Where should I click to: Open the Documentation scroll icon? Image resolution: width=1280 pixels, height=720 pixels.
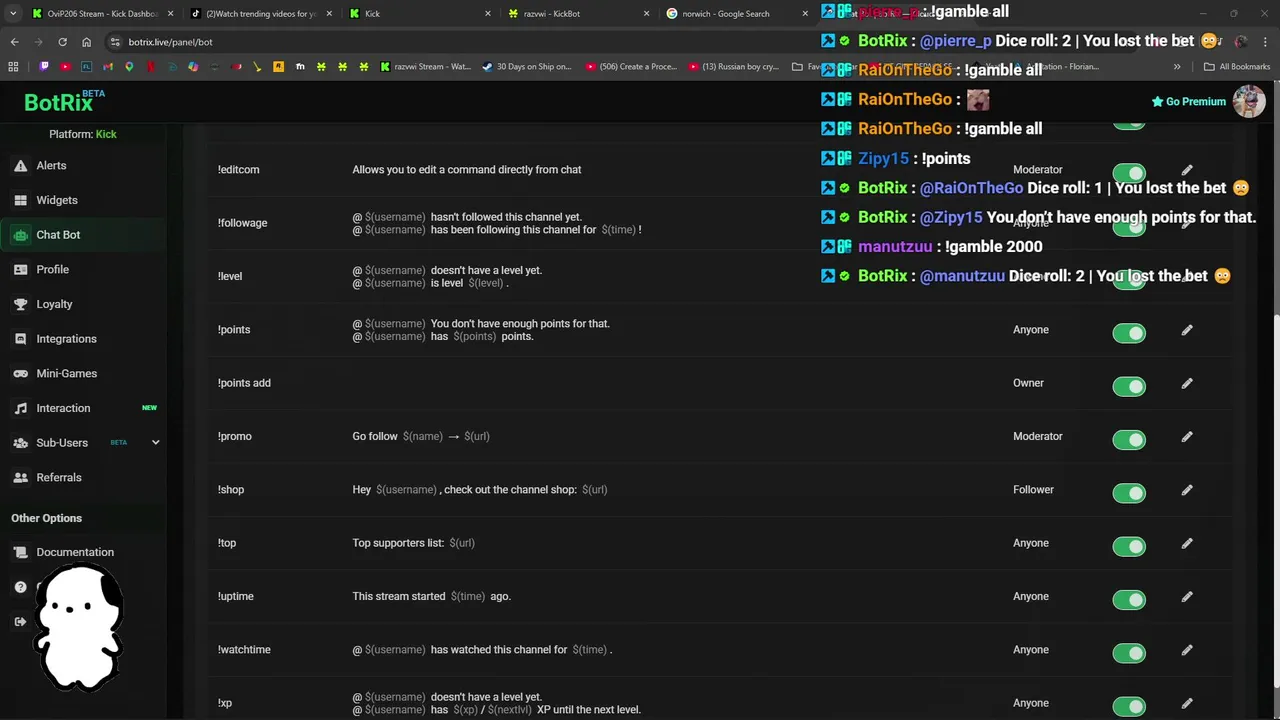[20, 552]
